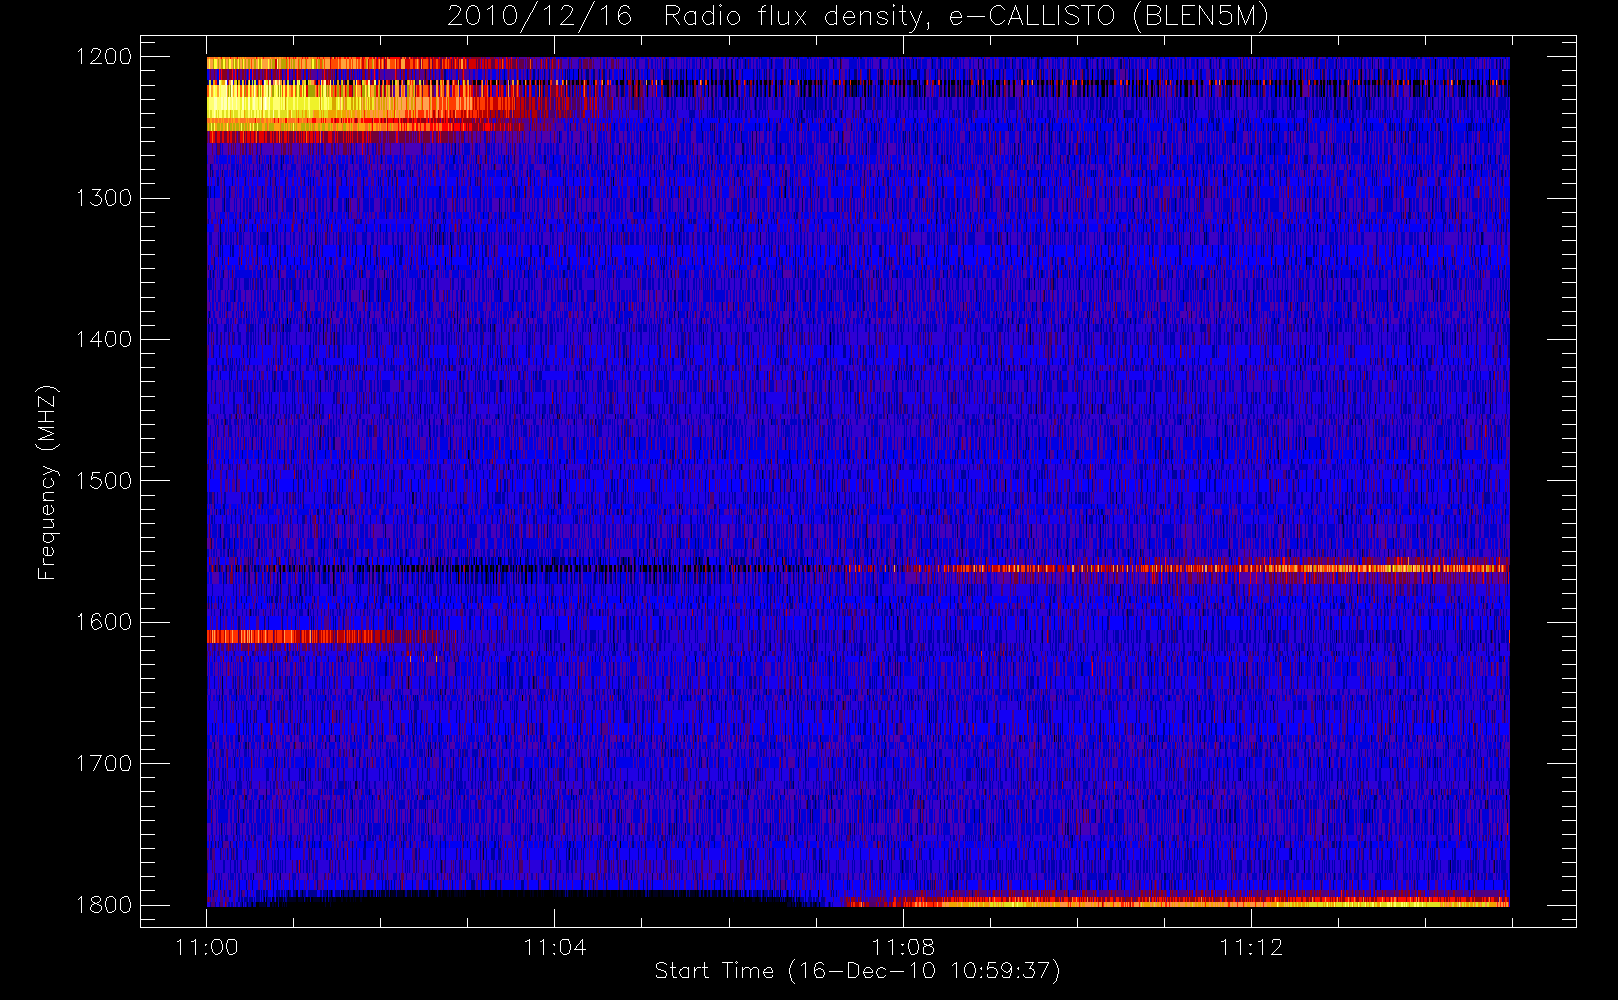Viewport: 1618px width, 1000px height.
Task: Select the 1200 frequency tick label
Action: tap(104, 57)
